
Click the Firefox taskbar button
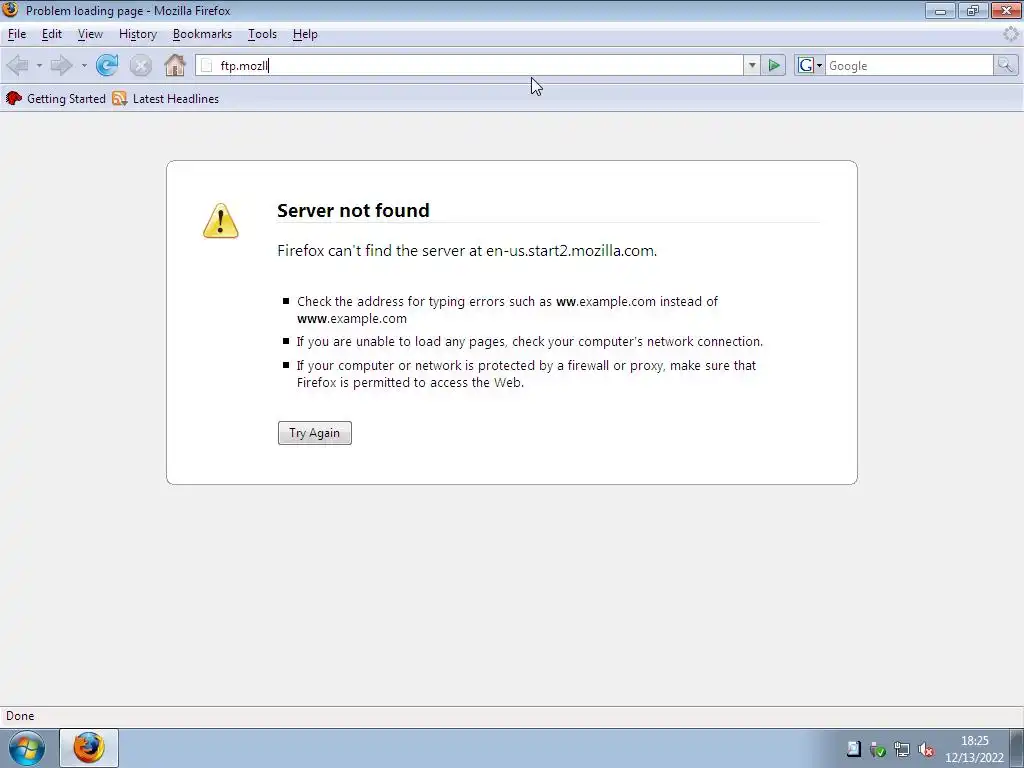(89, 748)
